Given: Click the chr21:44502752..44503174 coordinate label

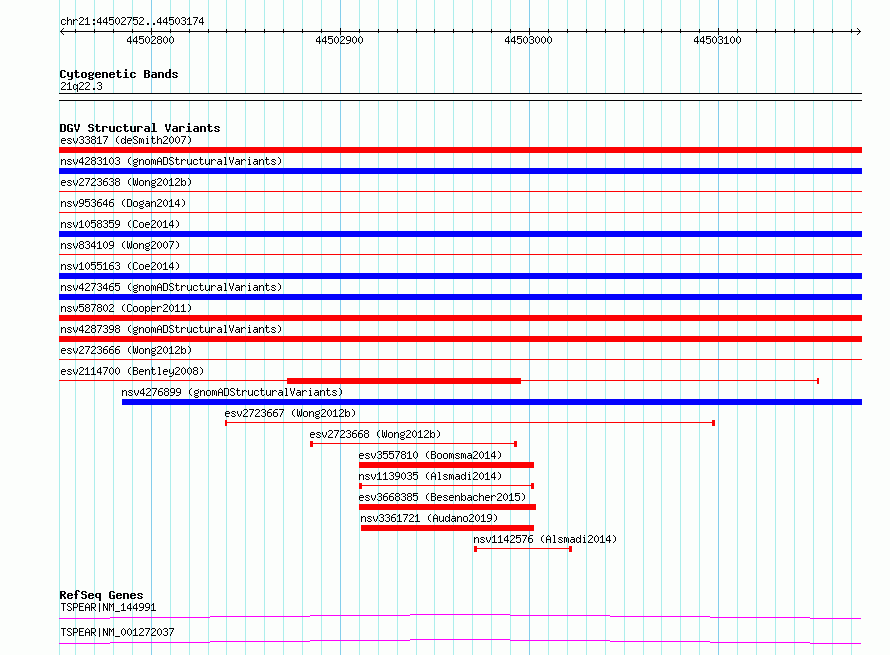Looking at the screenshot, I should pyautogui.click(x=132, y=21).
